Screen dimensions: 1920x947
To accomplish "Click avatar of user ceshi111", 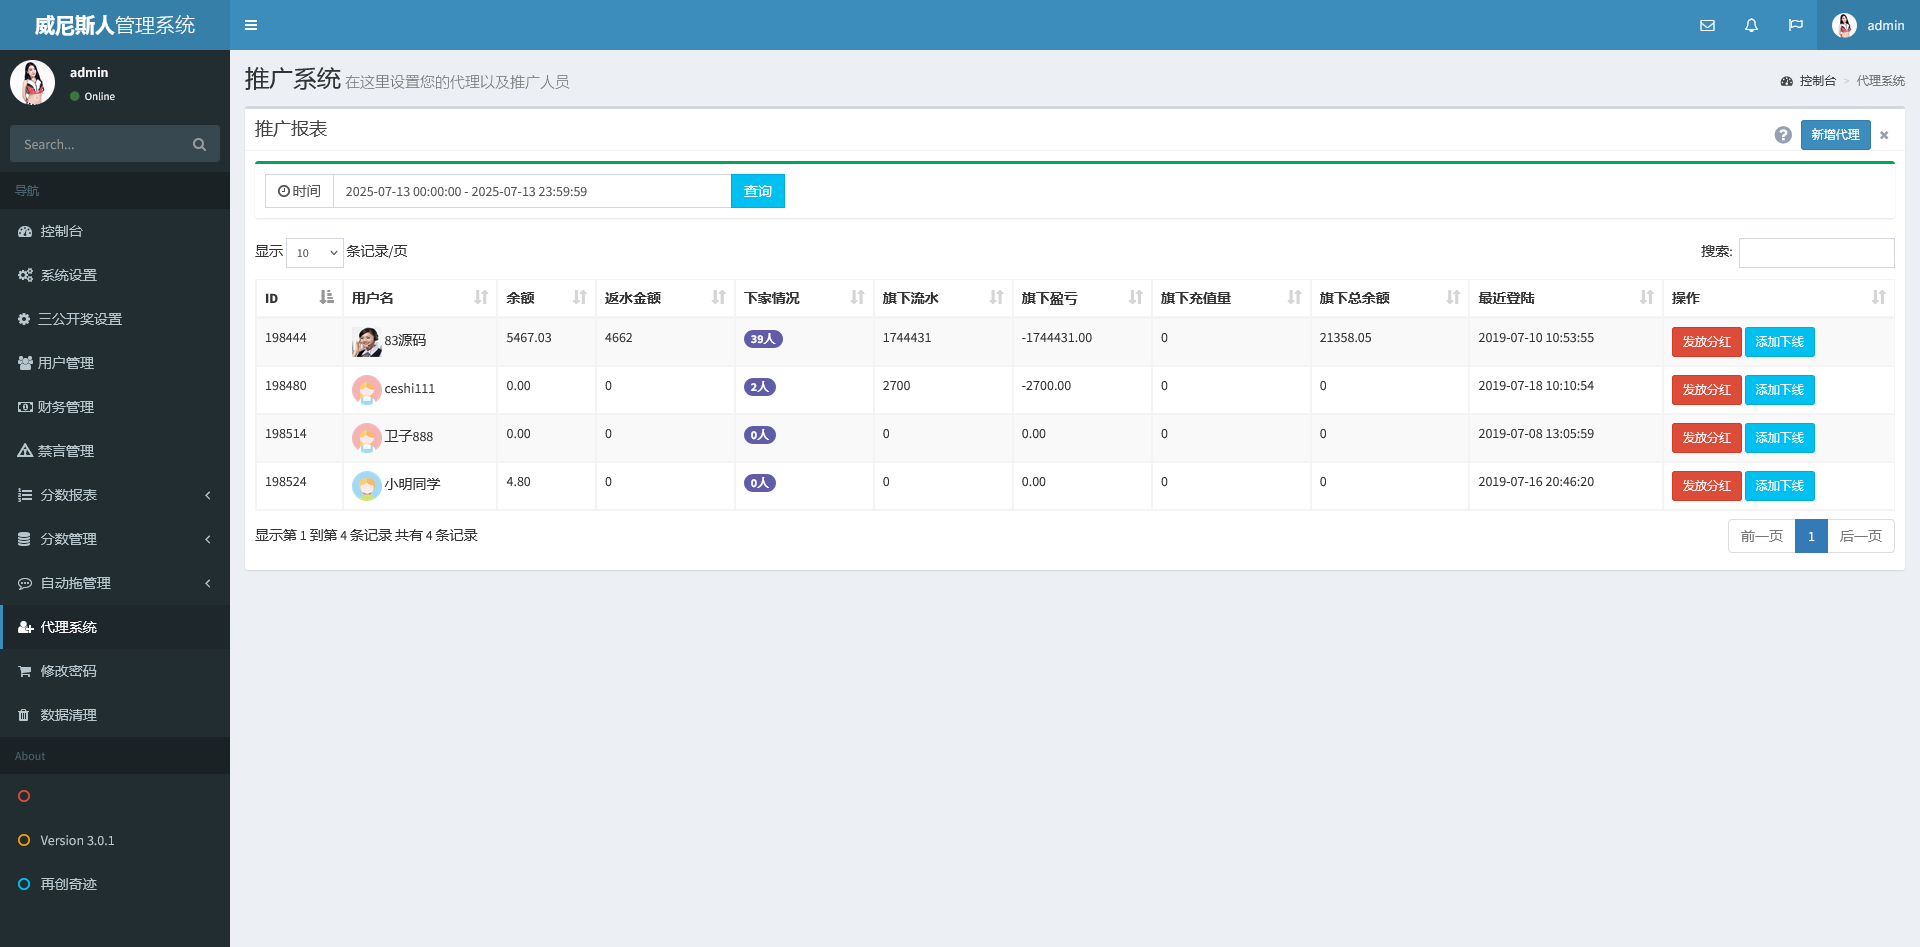I will [367, 390].
